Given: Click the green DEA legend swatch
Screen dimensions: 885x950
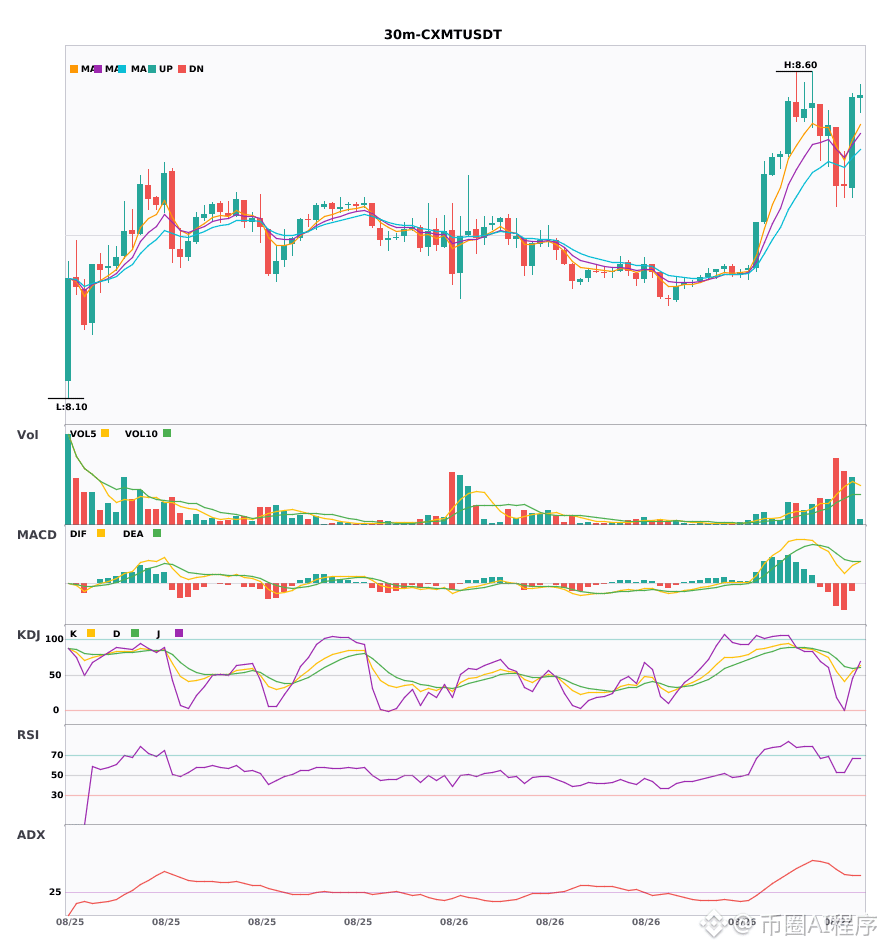Looking at the screenshot, I should [x=157, y=533].
